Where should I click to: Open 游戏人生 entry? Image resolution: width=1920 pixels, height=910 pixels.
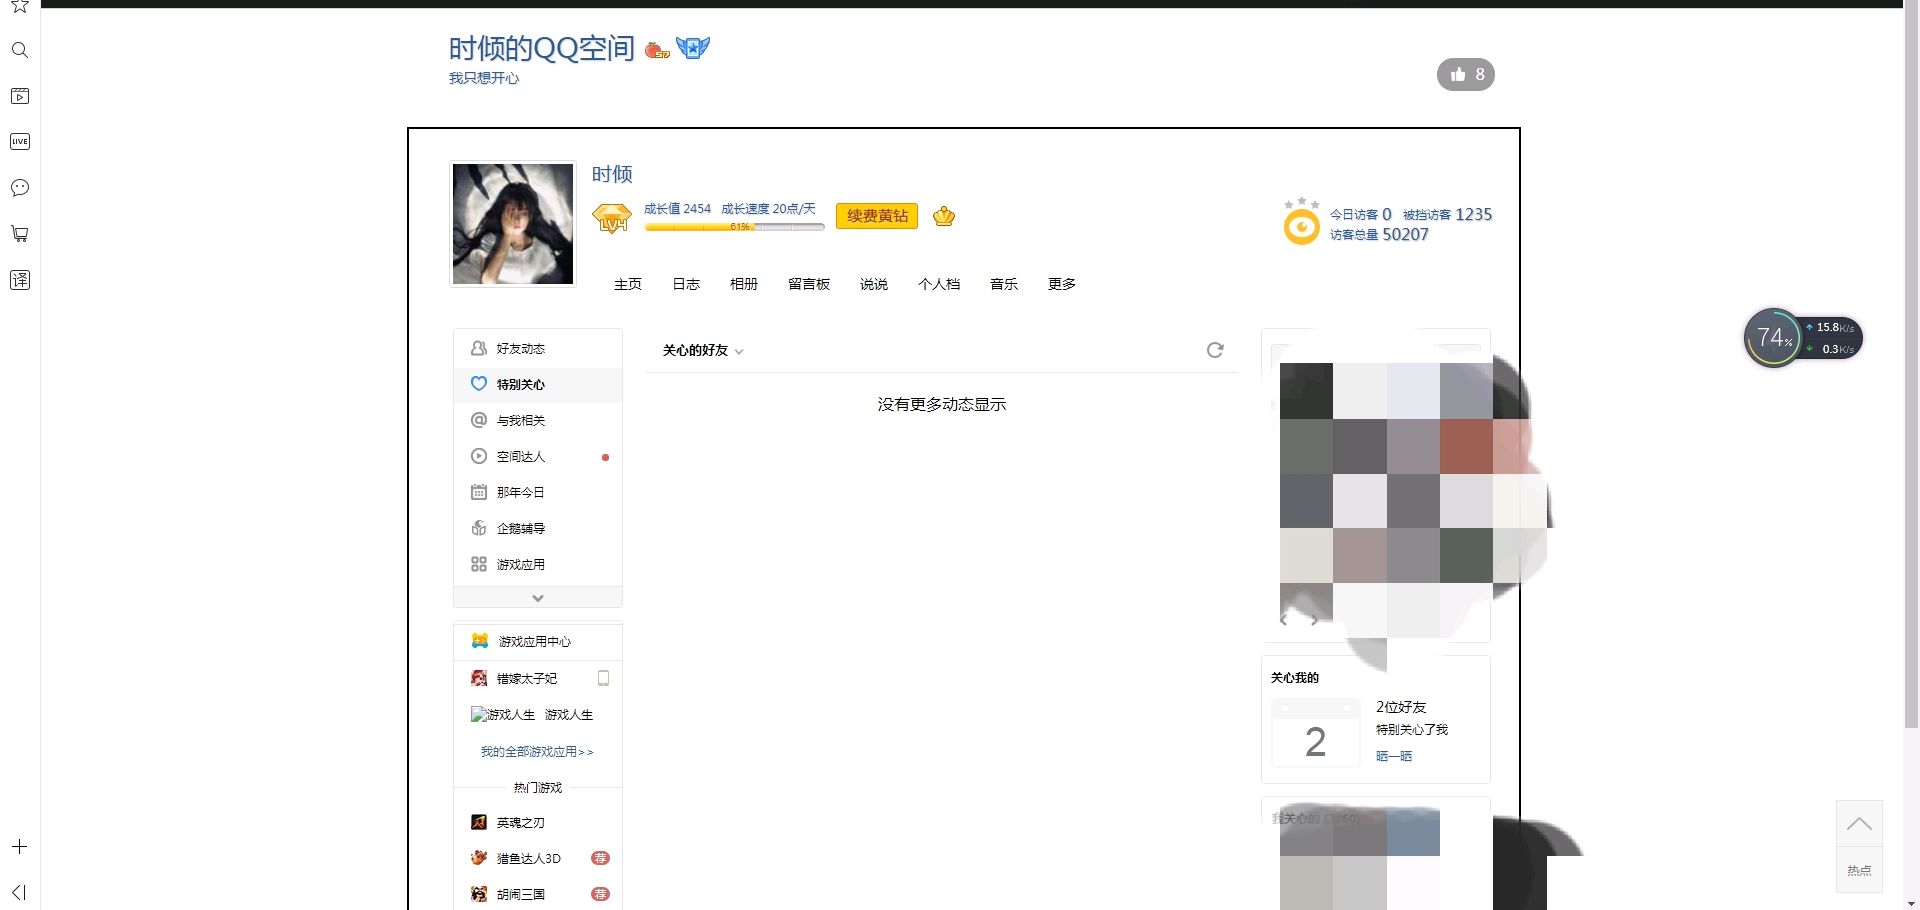(x=569, y=715)
